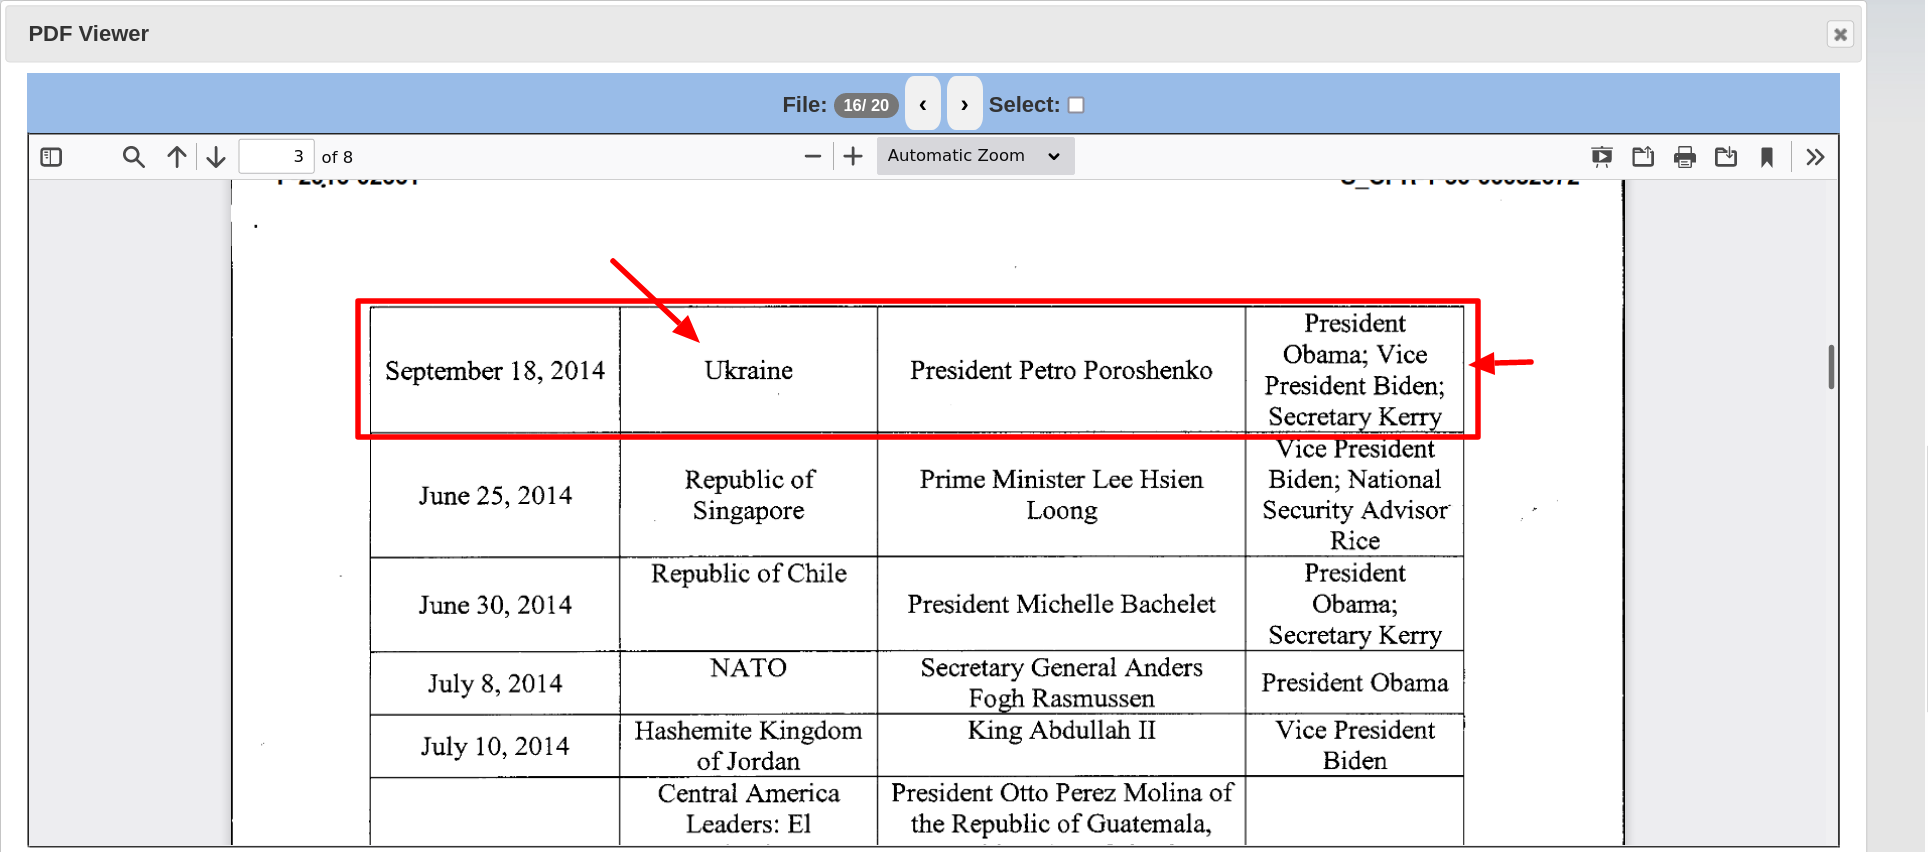Screen dimensions: 1928x852
Task: Click the 'of 8' page count label
Action: point(337,157)
